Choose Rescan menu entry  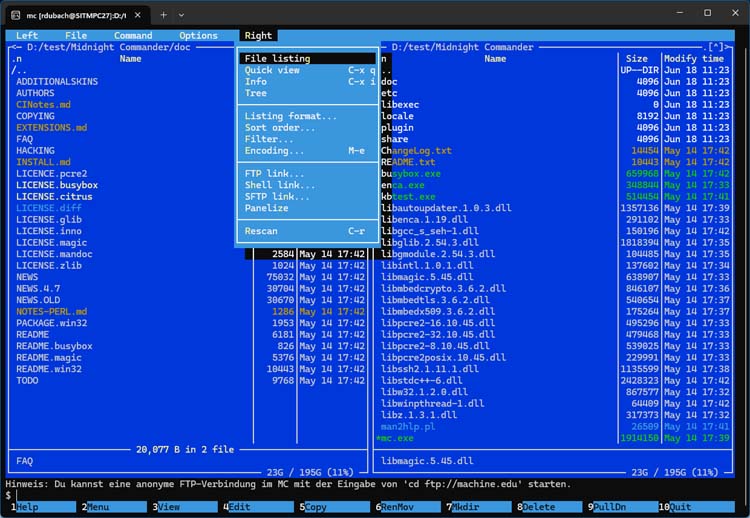[308, 231]
